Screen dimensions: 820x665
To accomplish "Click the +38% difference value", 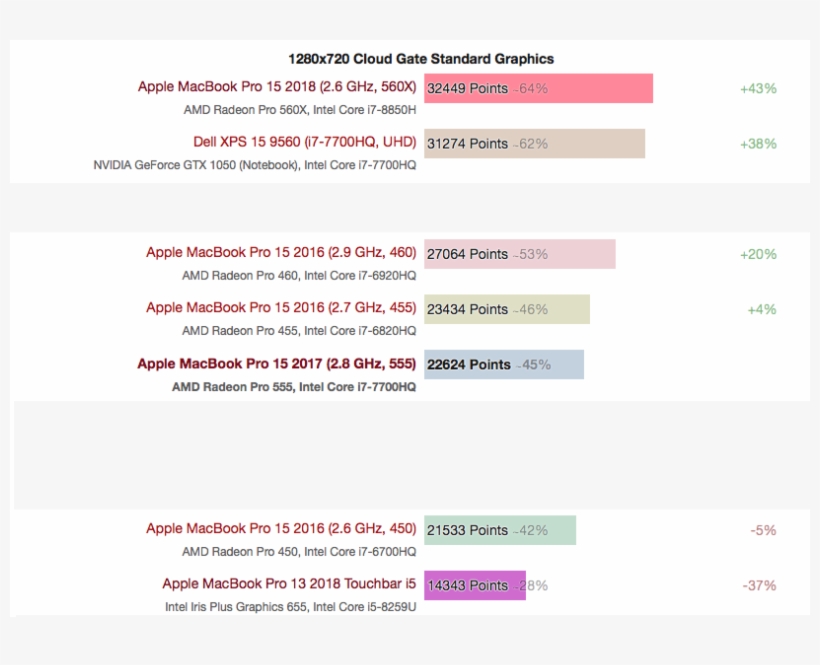I will pyautogui.click(x=758, y=143).
